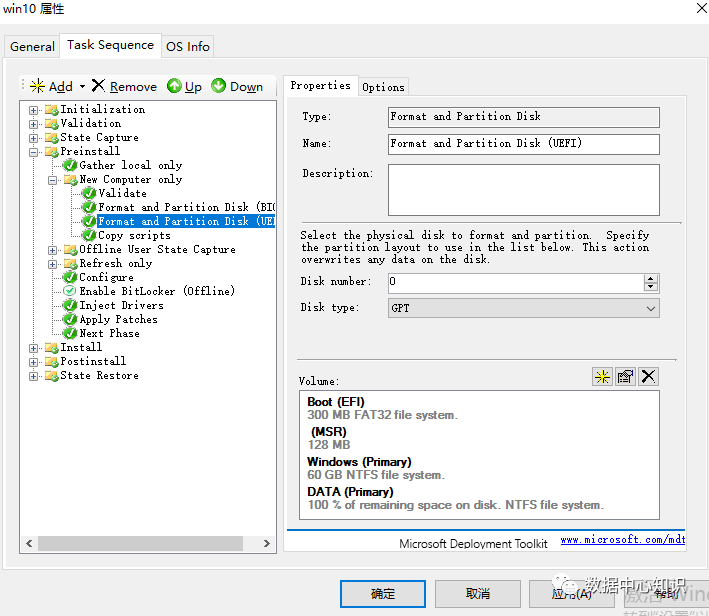Viewport: 709px width, 616px height.
Task: Click the edit volume properties icon
Action: coord(625,377)
